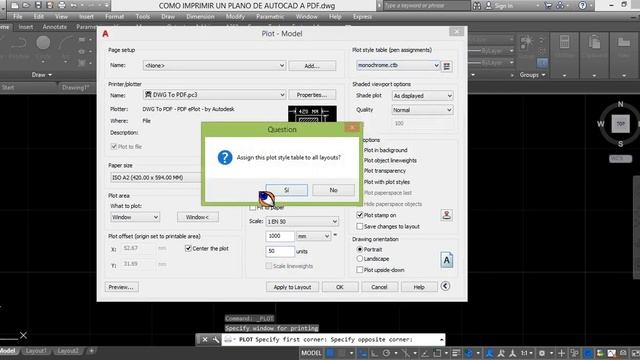This screenshot has height=360, width=640.
Task: Click the scale 1000 input field
Action: click(280, 236)
